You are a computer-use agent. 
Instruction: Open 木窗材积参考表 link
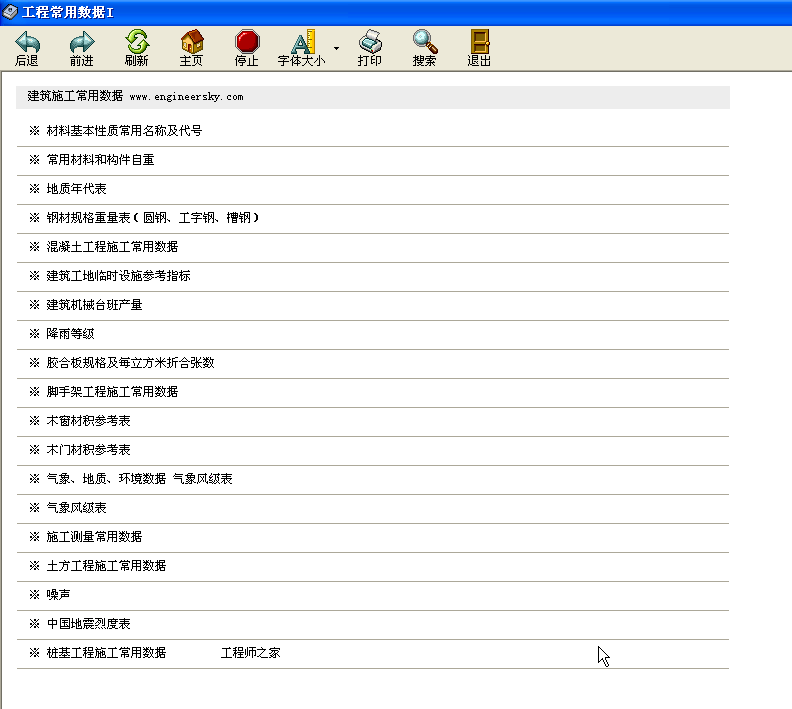coord(88,421)
